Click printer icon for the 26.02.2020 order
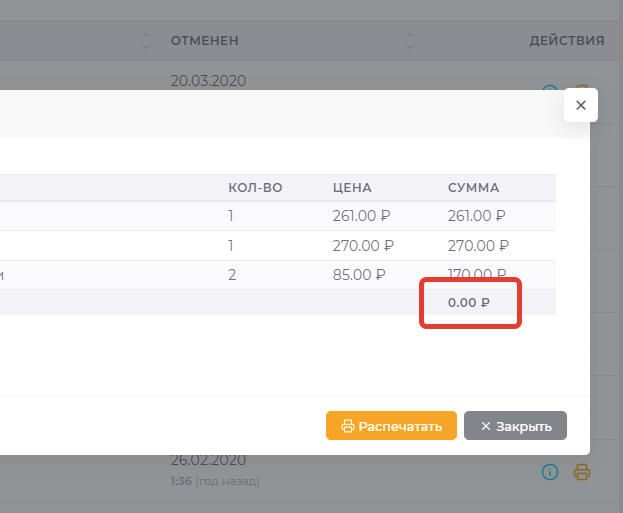Image resolution: width=623 pixels, height=513 pixels. [x=582, y=472]
